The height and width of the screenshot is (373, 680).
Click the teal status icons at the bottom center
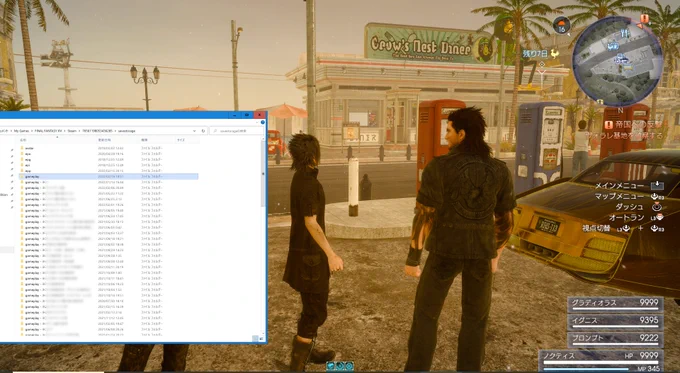tap(340, 366)
